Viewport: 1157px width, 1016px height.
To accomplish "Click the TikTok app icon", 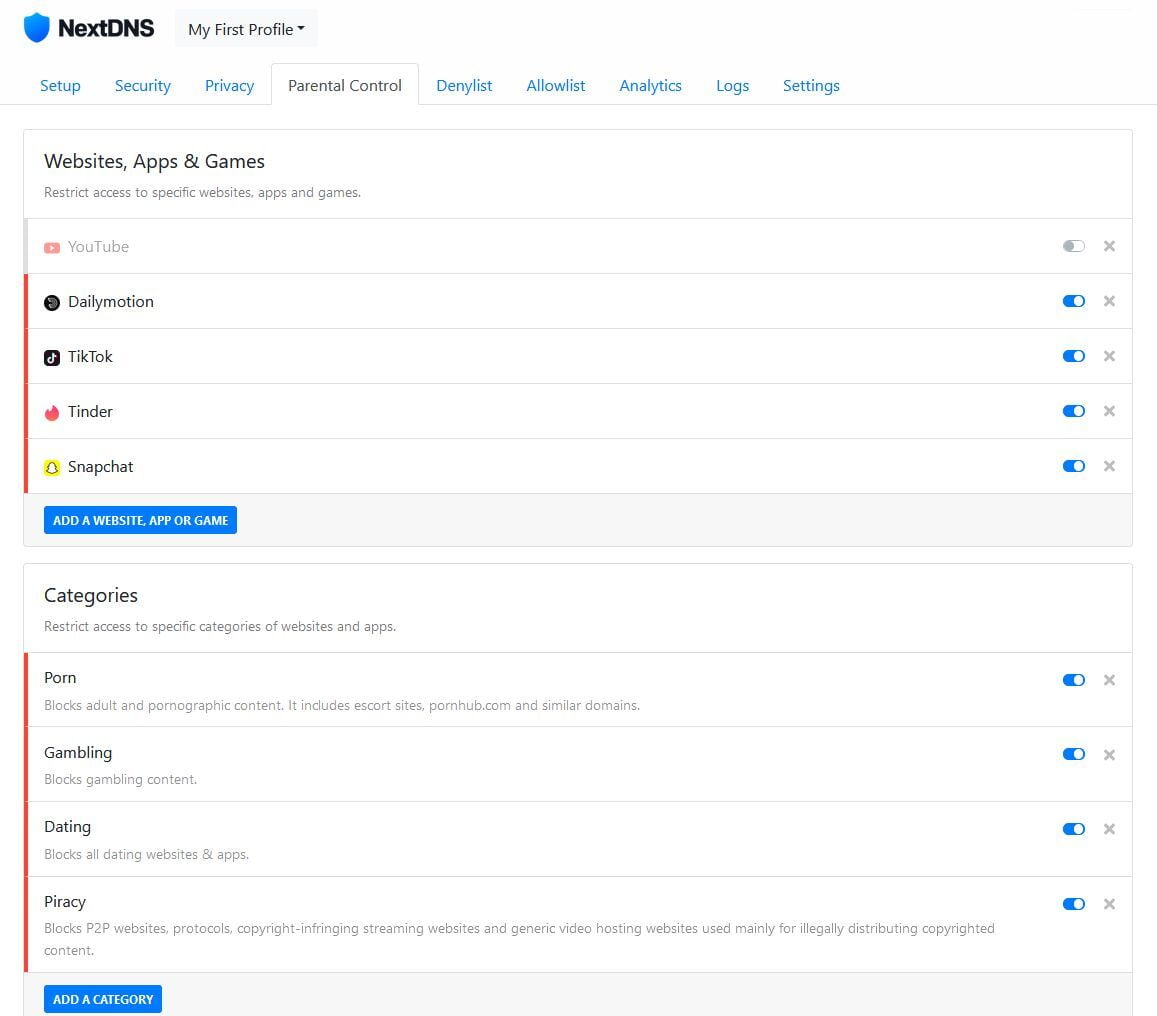I will point(52,357).
